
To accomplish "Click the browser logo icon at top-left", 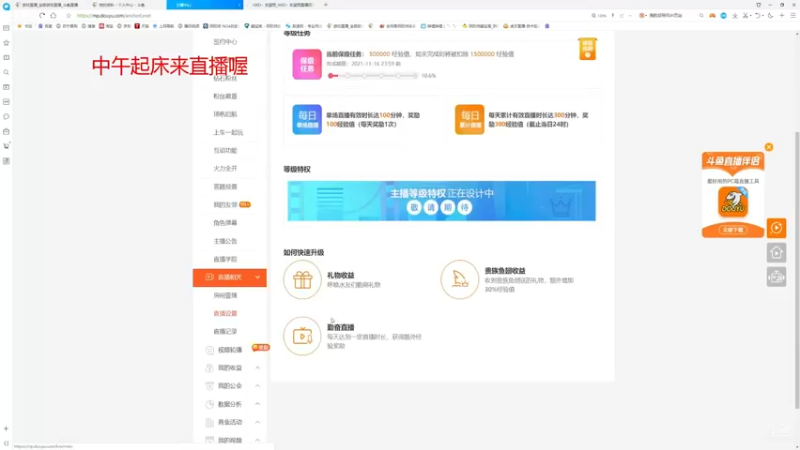I will click(6, 7).
